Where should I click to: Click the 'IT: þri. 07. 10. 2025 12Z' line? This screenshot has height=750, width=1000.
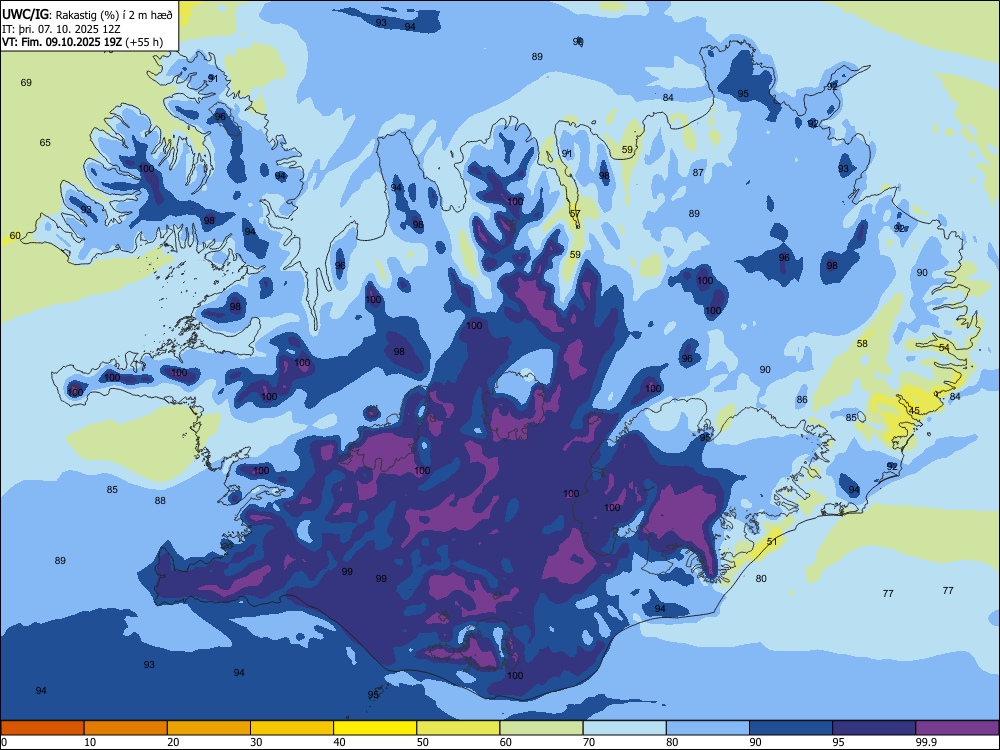[x=61, y=29]
